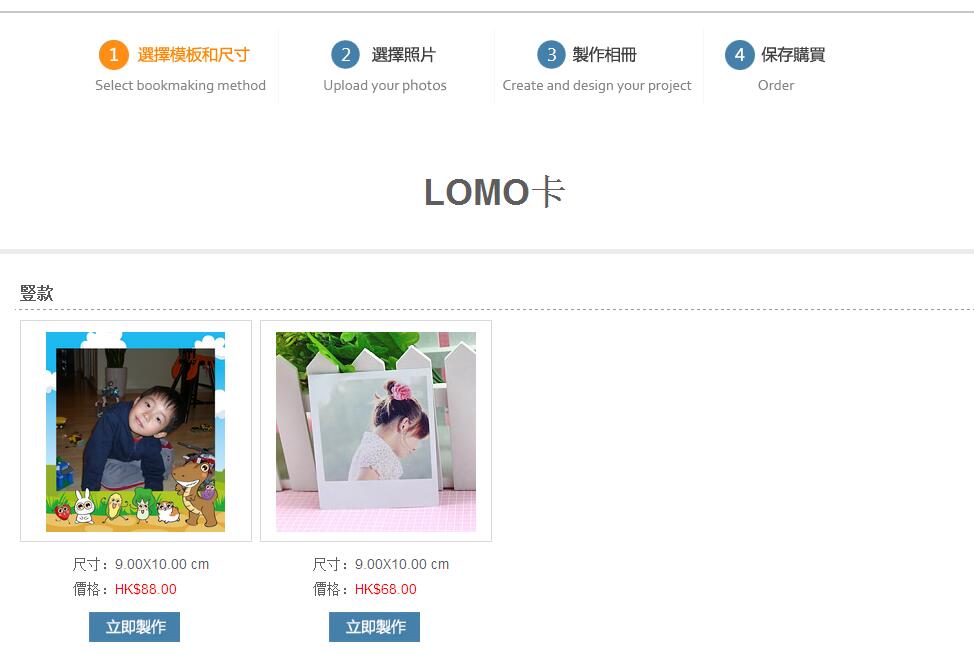Click 立即製作 button under HK$68.00 card

(375, 627)
